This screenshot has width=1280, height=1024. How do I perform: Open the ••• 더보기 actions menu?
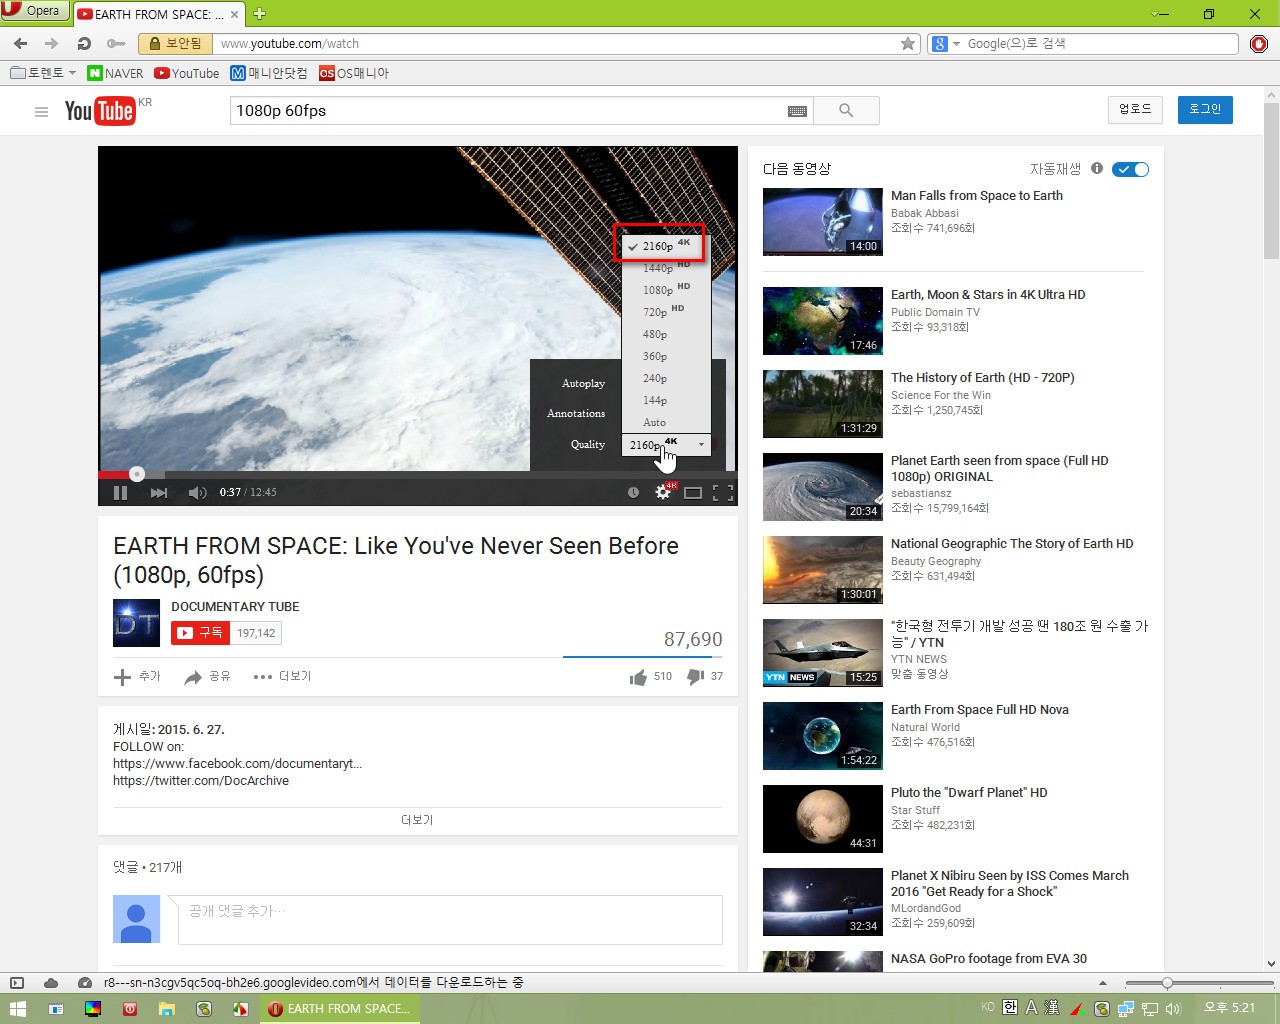[x=282, y=677]
